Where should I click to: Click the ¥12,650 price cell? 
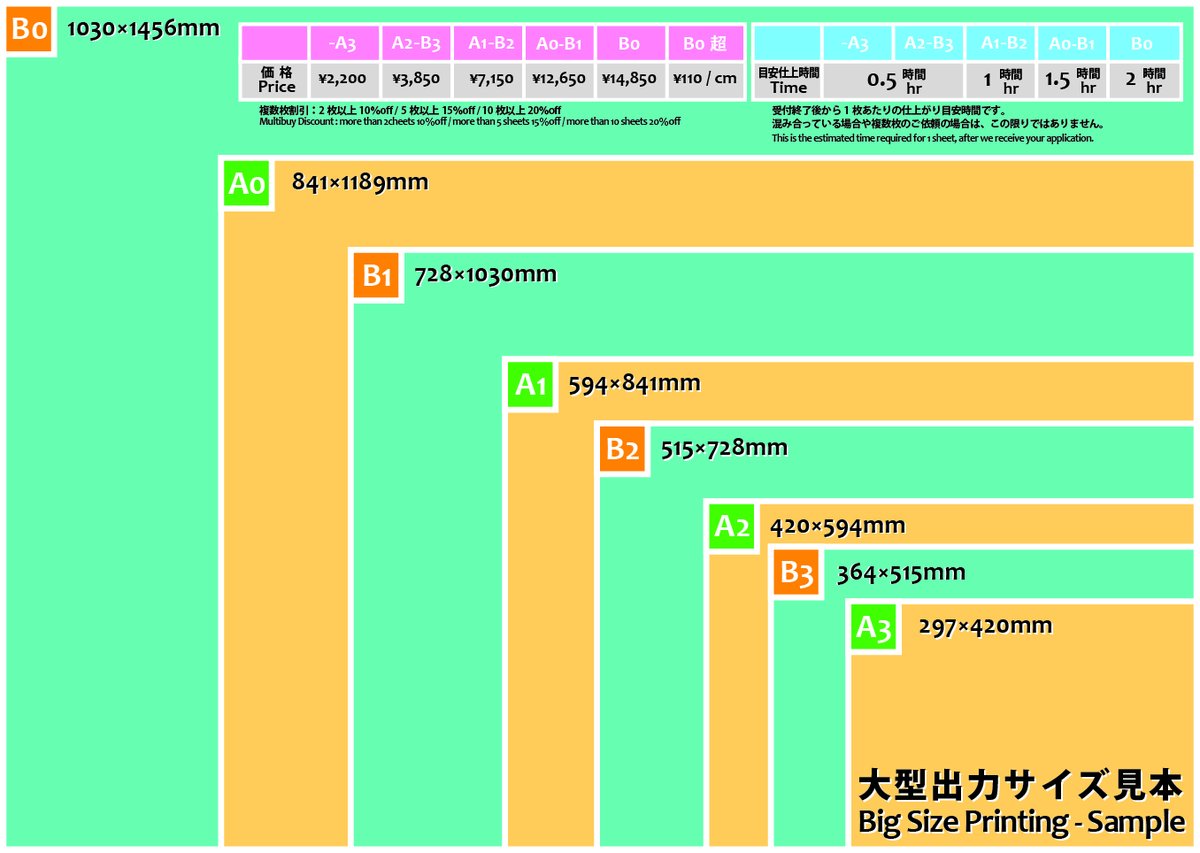tap(559, 80)
